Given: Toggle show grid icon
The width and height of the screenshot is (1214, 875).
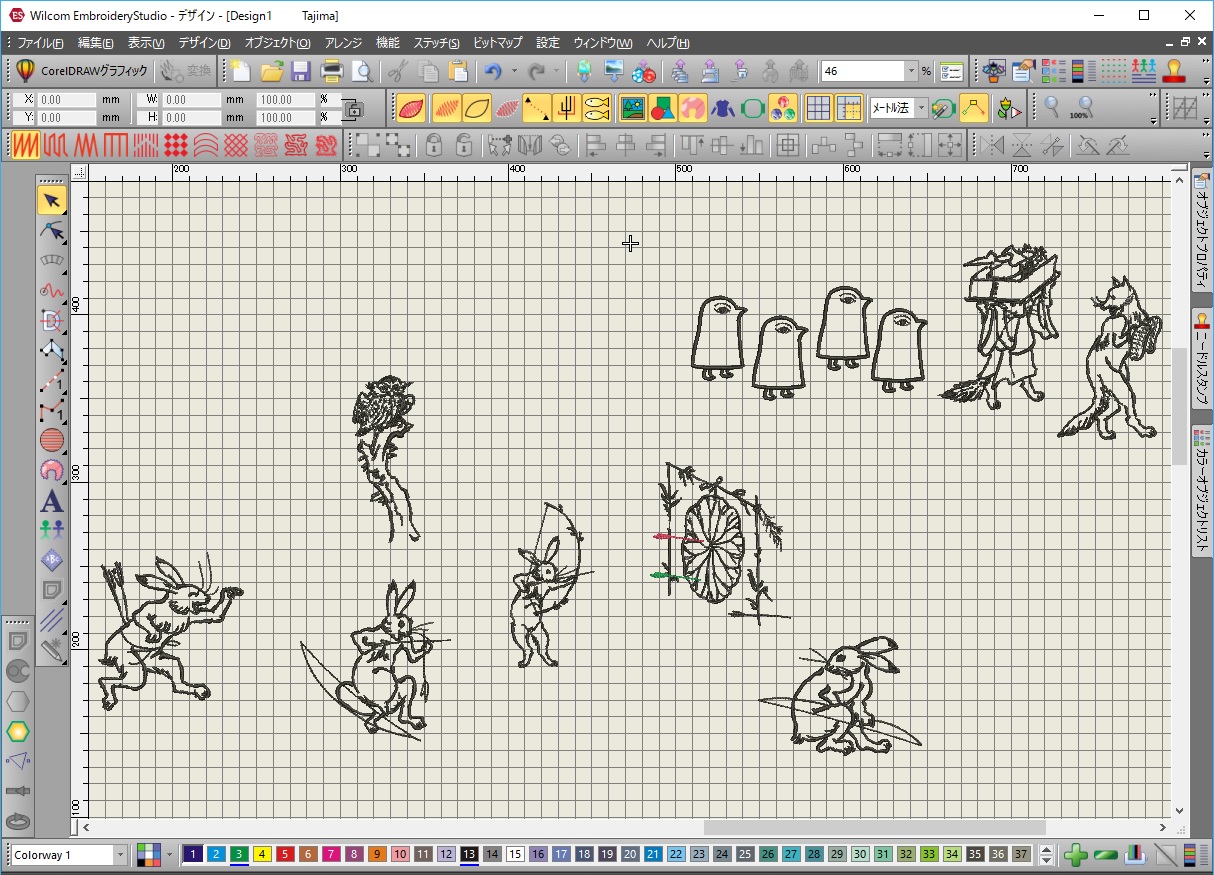Looking at the screenshot, I should 818,107.
